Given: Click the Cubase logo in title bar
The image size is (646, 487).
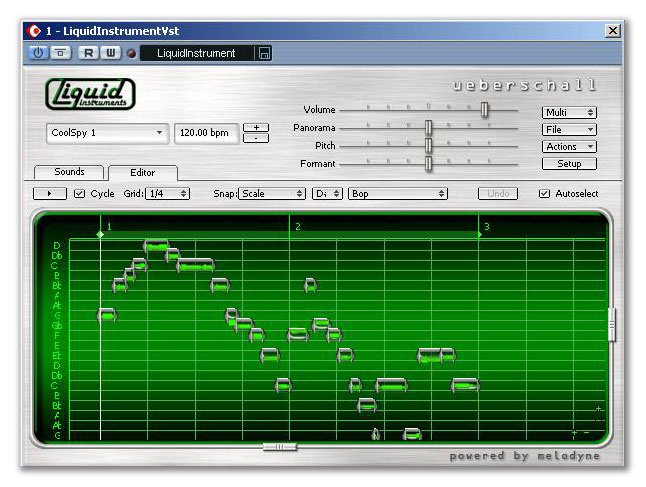Looking at the screenshot, I should click(x=34, y=31).
